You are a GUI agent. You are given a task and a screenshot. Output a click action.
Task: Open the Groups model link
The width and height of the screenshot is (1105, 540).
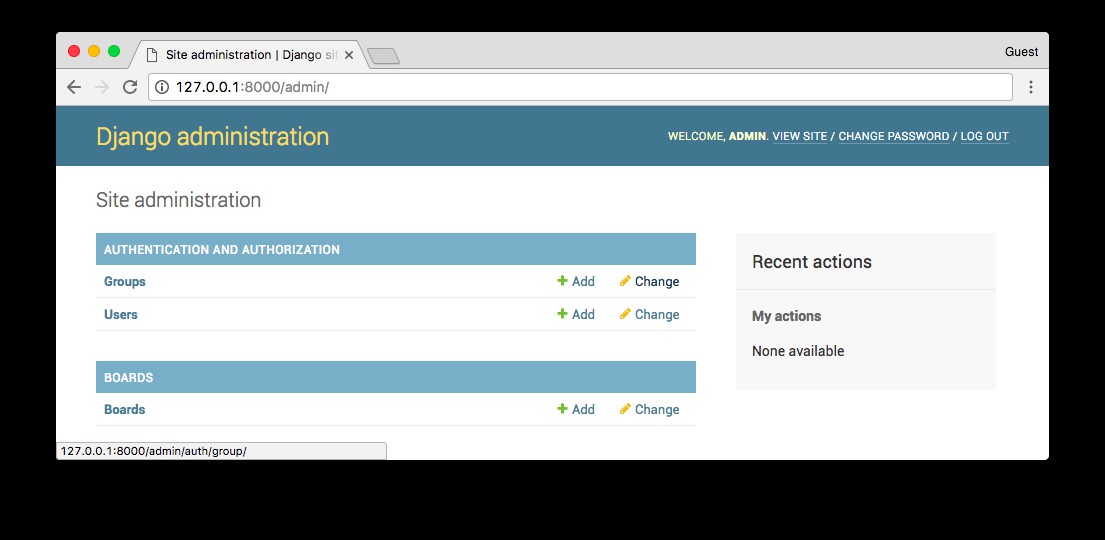pyautogui.click(x=125, y=281)
